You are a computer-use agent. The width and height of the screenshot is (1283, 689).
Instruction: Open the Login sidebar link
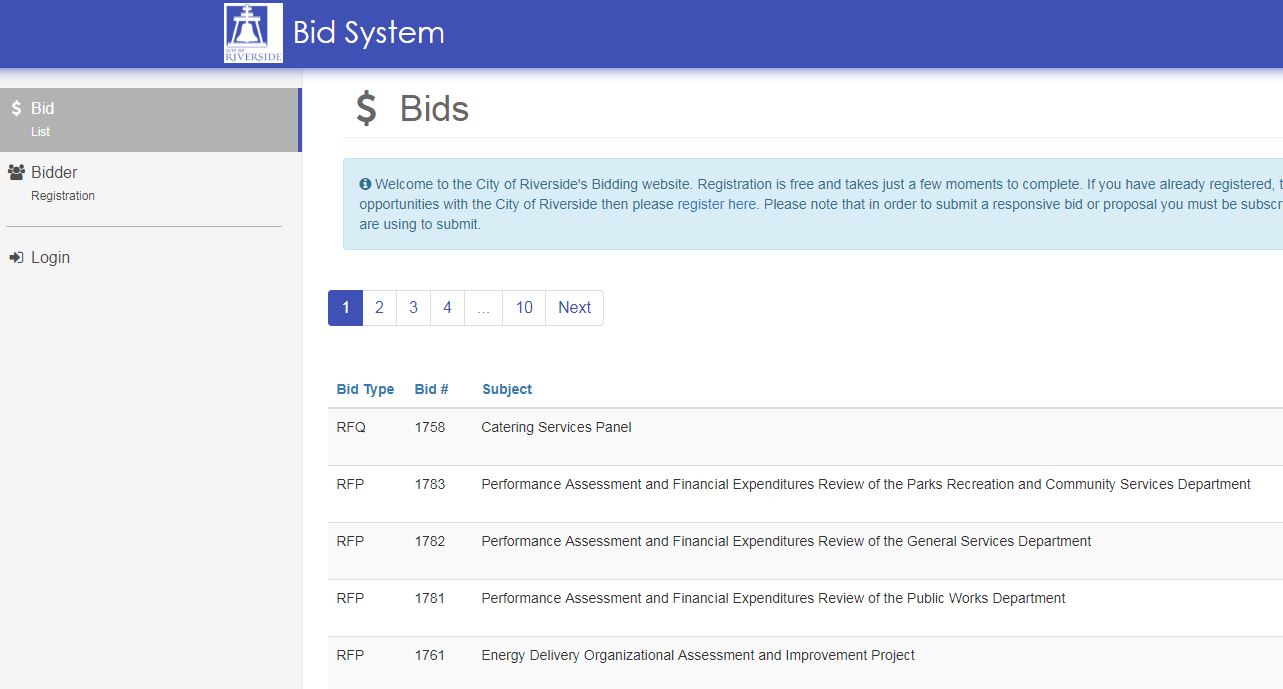pyautogui.click(x=50, y=257)
